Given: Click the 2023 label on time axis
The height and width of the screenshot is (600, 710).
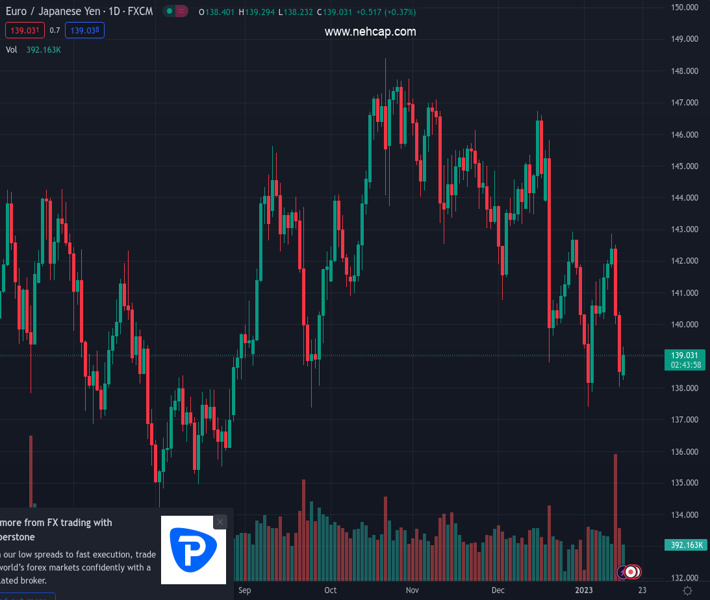Looking at the screenshot, I should pos(586,591).
